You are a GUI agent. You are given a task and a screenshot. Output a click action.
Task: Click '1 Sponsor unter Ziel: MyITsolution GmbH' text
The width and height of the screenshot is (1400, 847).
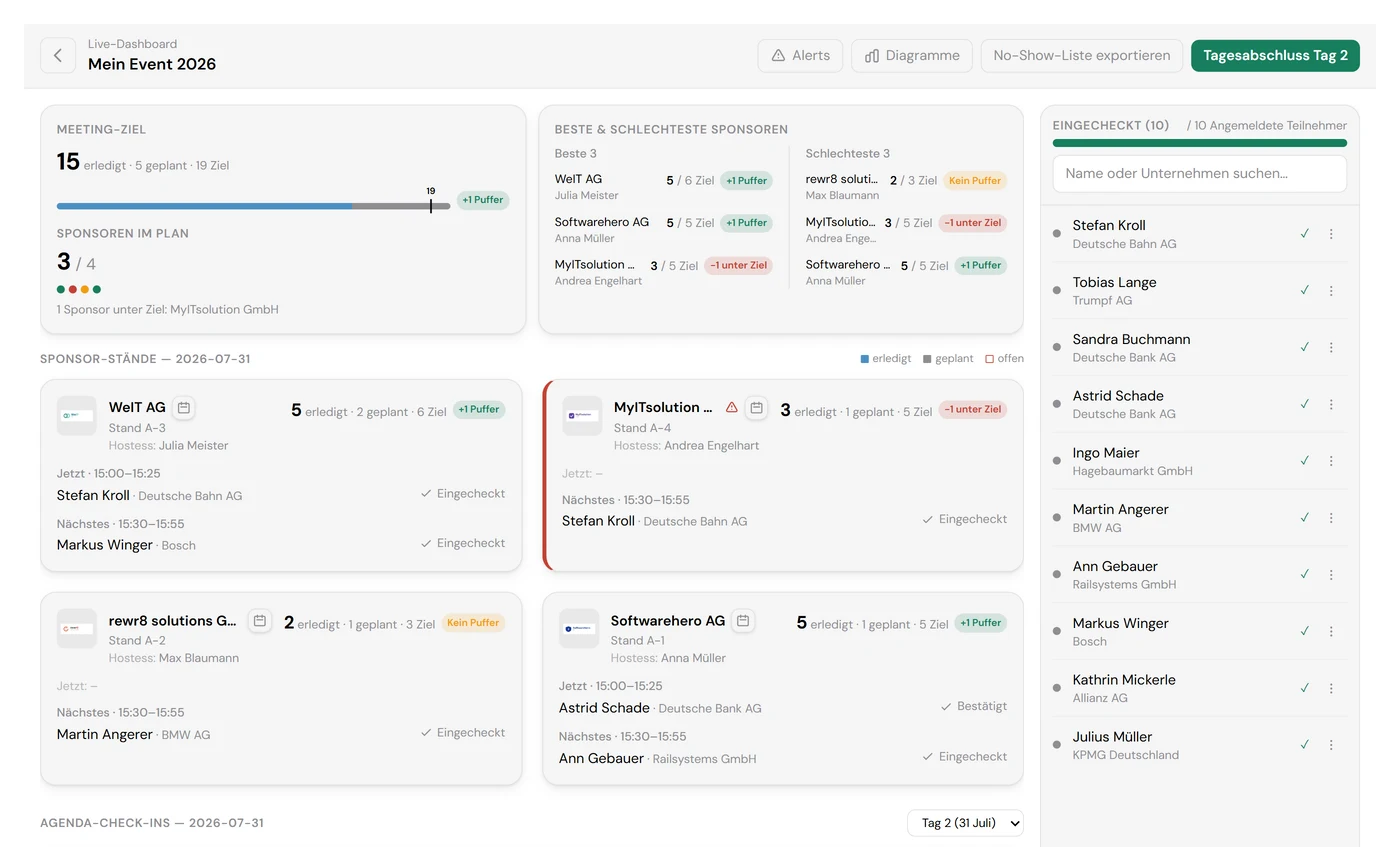point(168,310)
